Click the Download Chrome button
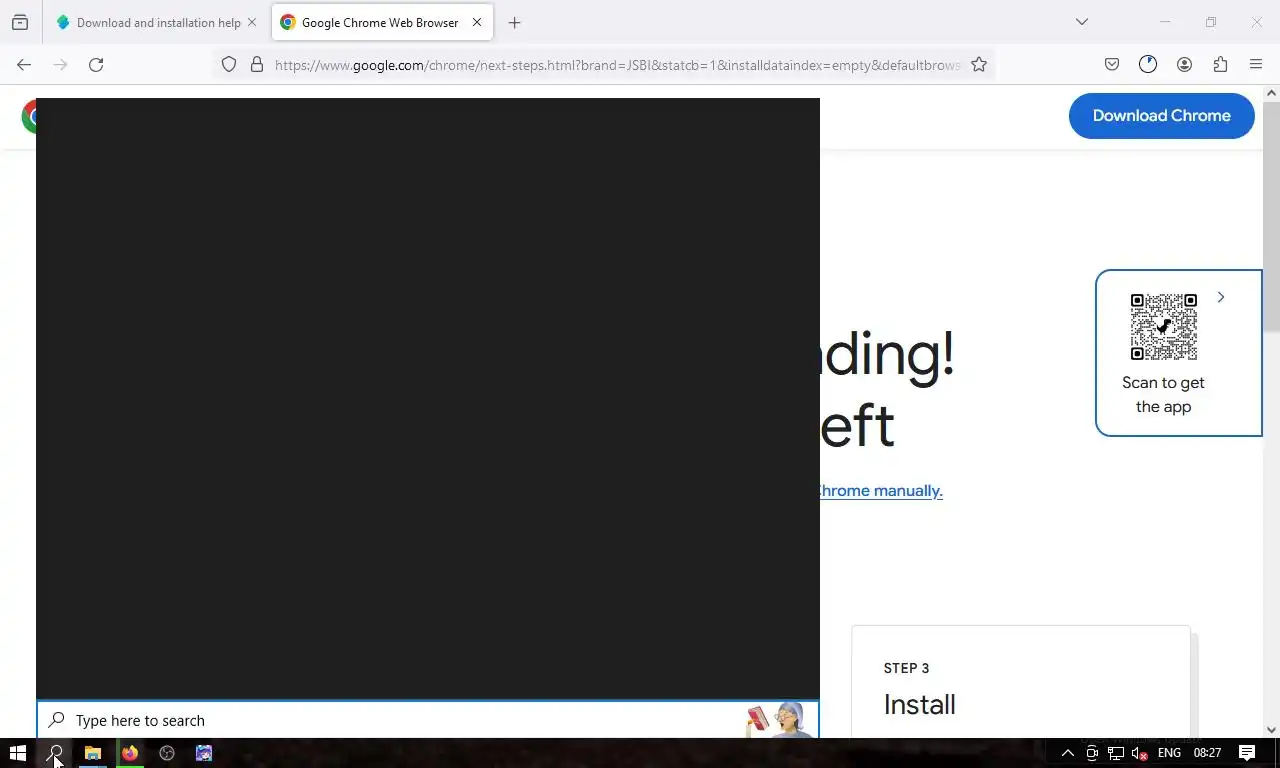The image size is (1280, 768). [x=1161, y=116]
